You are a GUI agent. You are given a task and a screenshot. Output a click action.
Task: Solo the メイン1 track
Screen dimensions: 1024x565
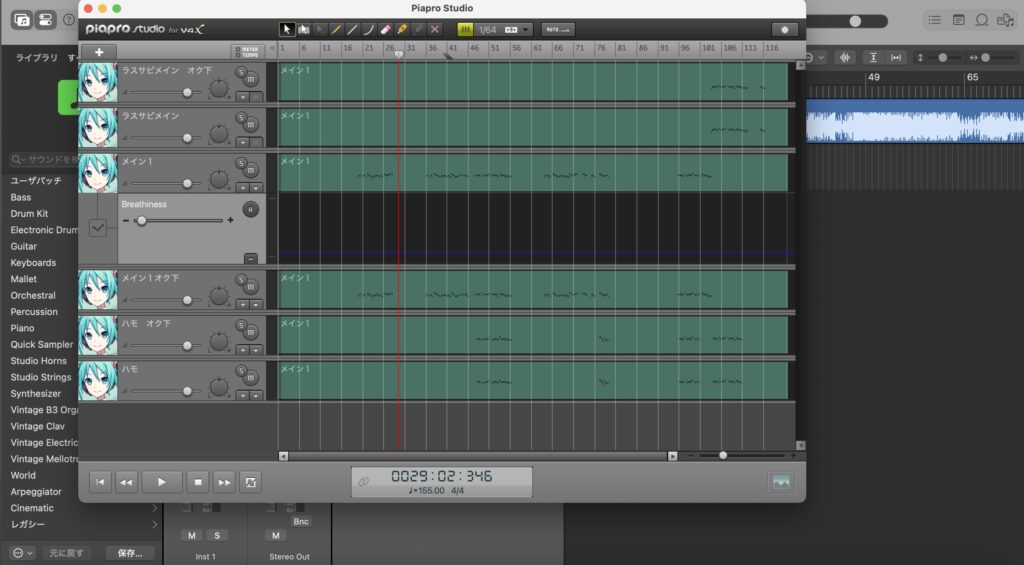pos(240,163)
